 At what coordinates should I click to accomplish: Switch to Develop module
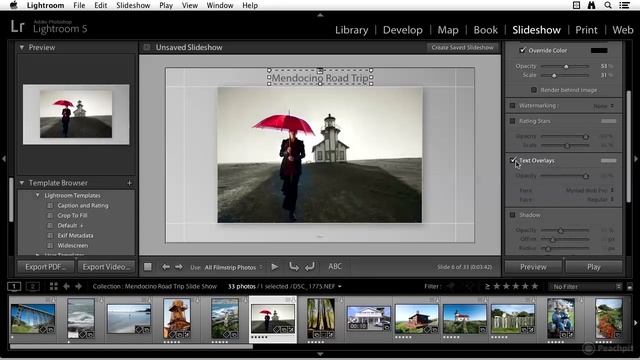coord(402,30)
